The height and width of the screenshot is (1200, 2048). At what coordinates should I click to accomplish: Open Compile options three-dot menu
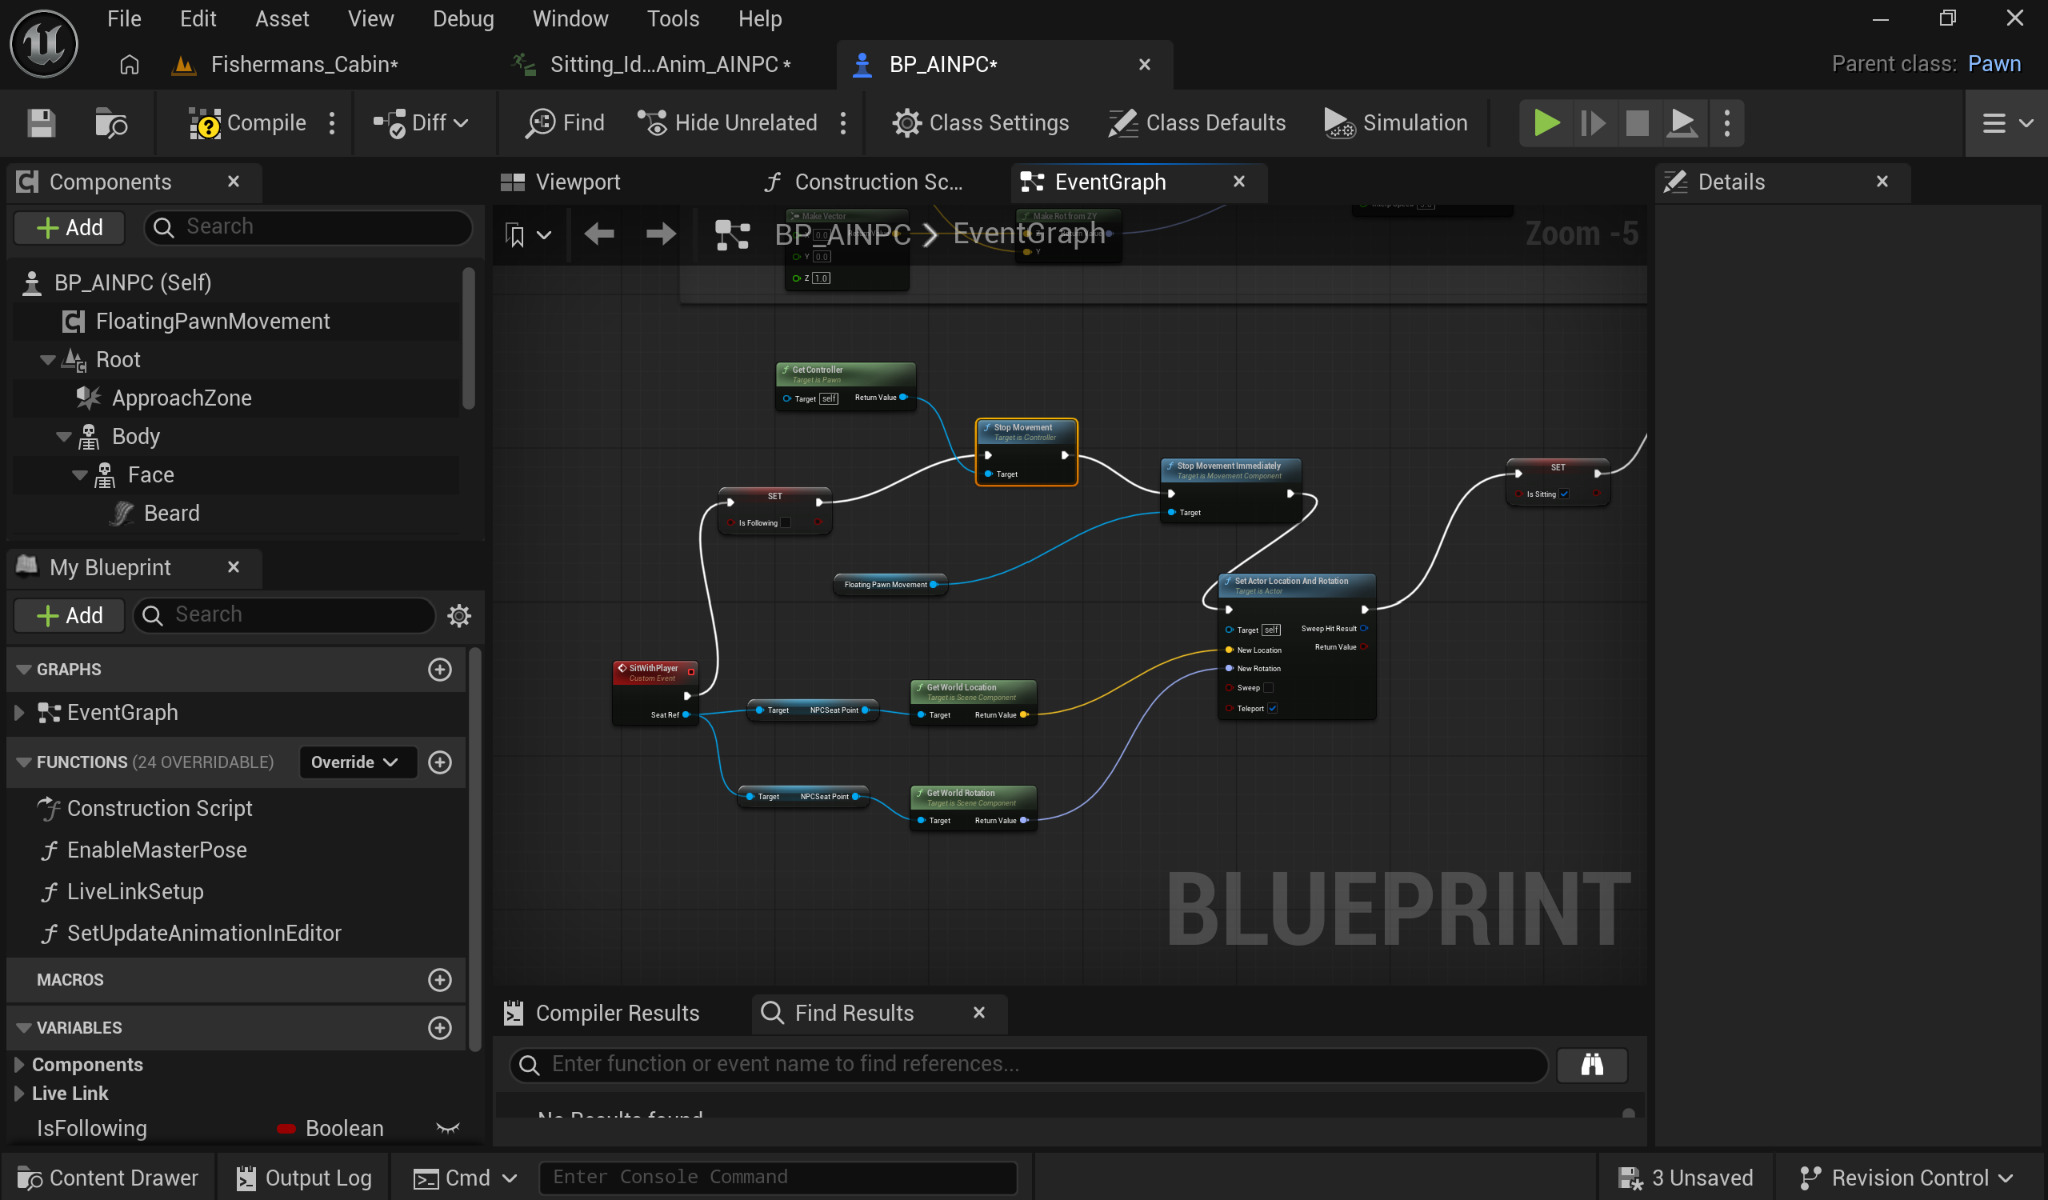click(332, 123)
